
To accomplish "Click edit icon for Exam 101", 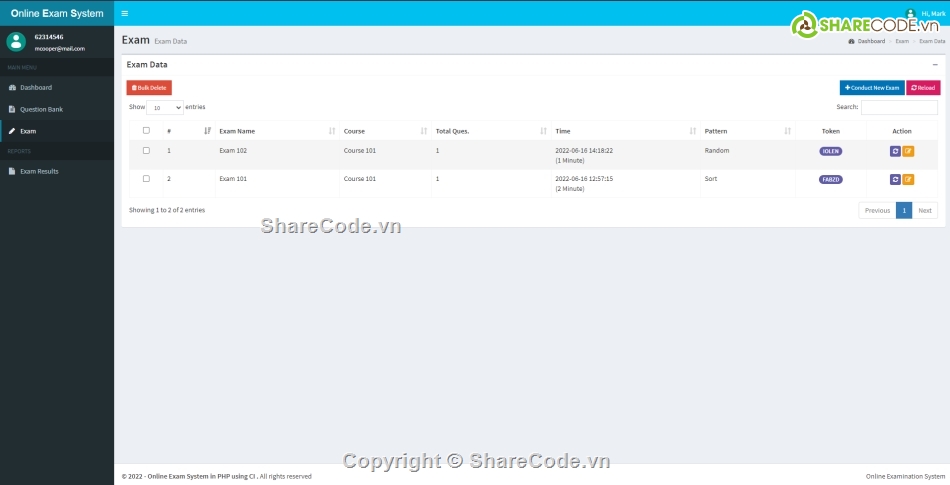I will click(x=908, y=179).
